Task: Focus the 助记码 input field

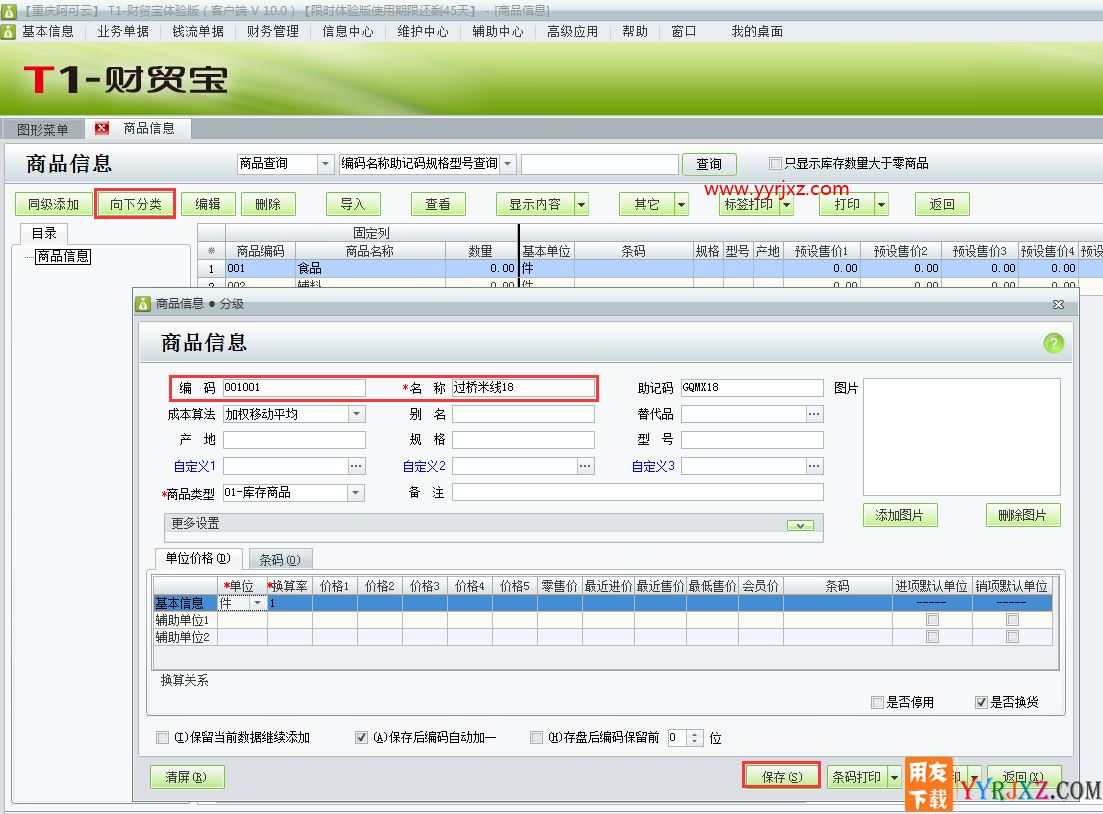Action: click(752, 388)
